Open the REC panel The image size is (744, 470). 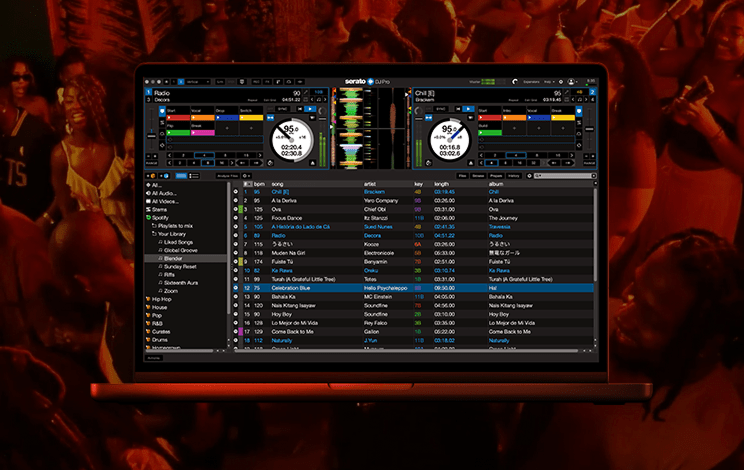(x=256, y=82)
